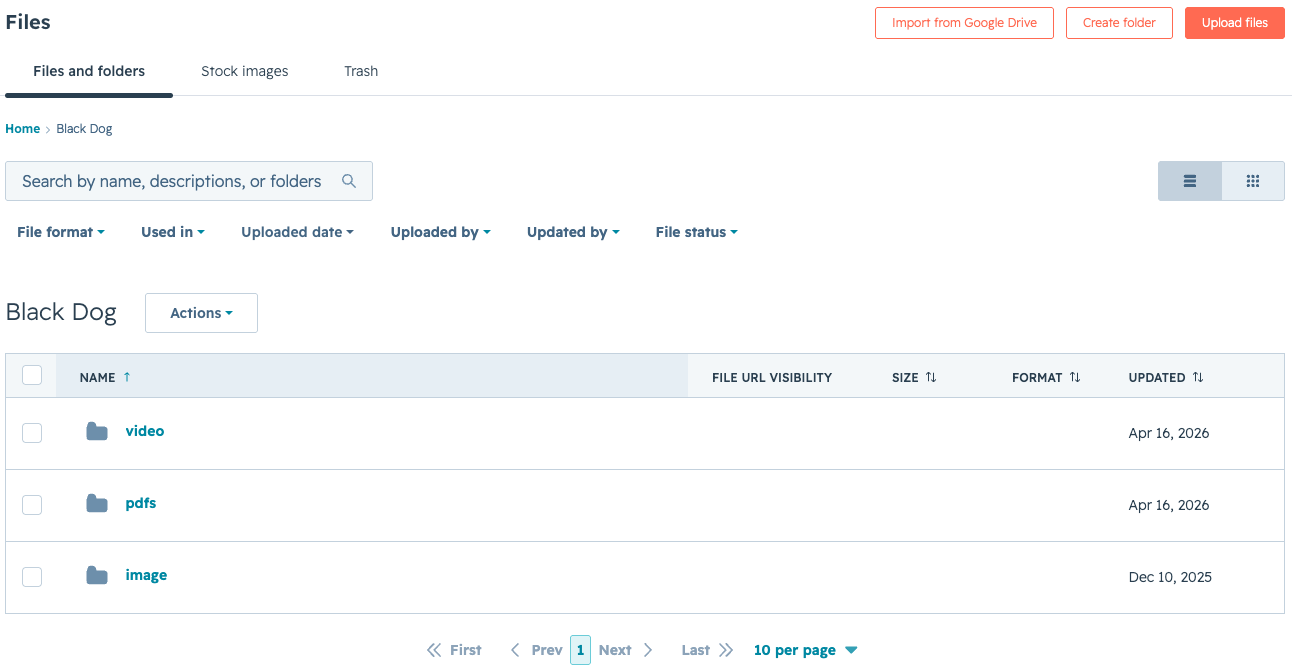Sort by Format arrows icon
Viewport: 1292px width, 670px height.
click(1075, 377)
